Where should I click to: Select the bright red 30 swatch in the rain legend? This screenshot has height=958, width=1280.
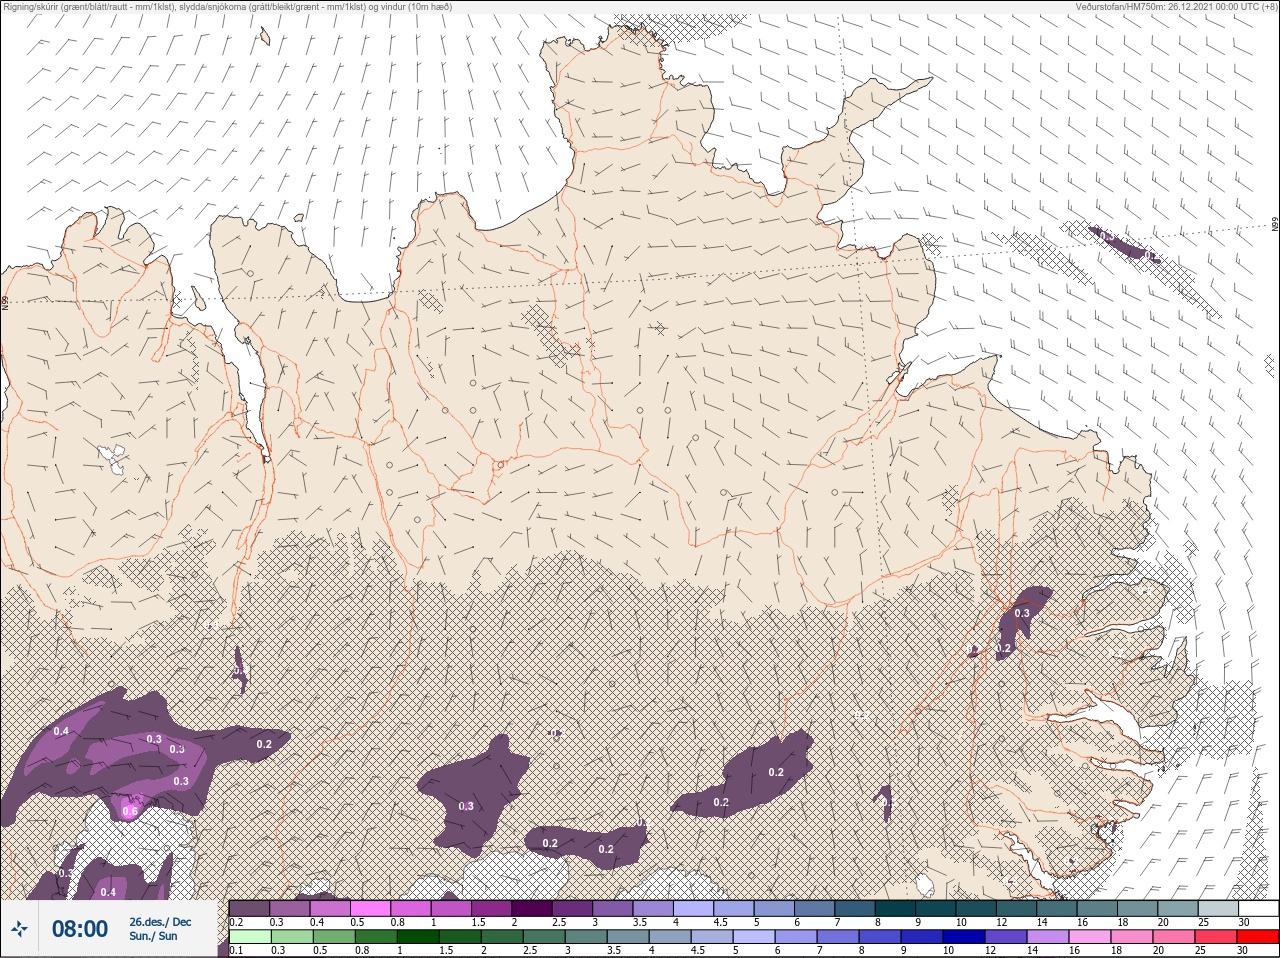(1257, 937)
